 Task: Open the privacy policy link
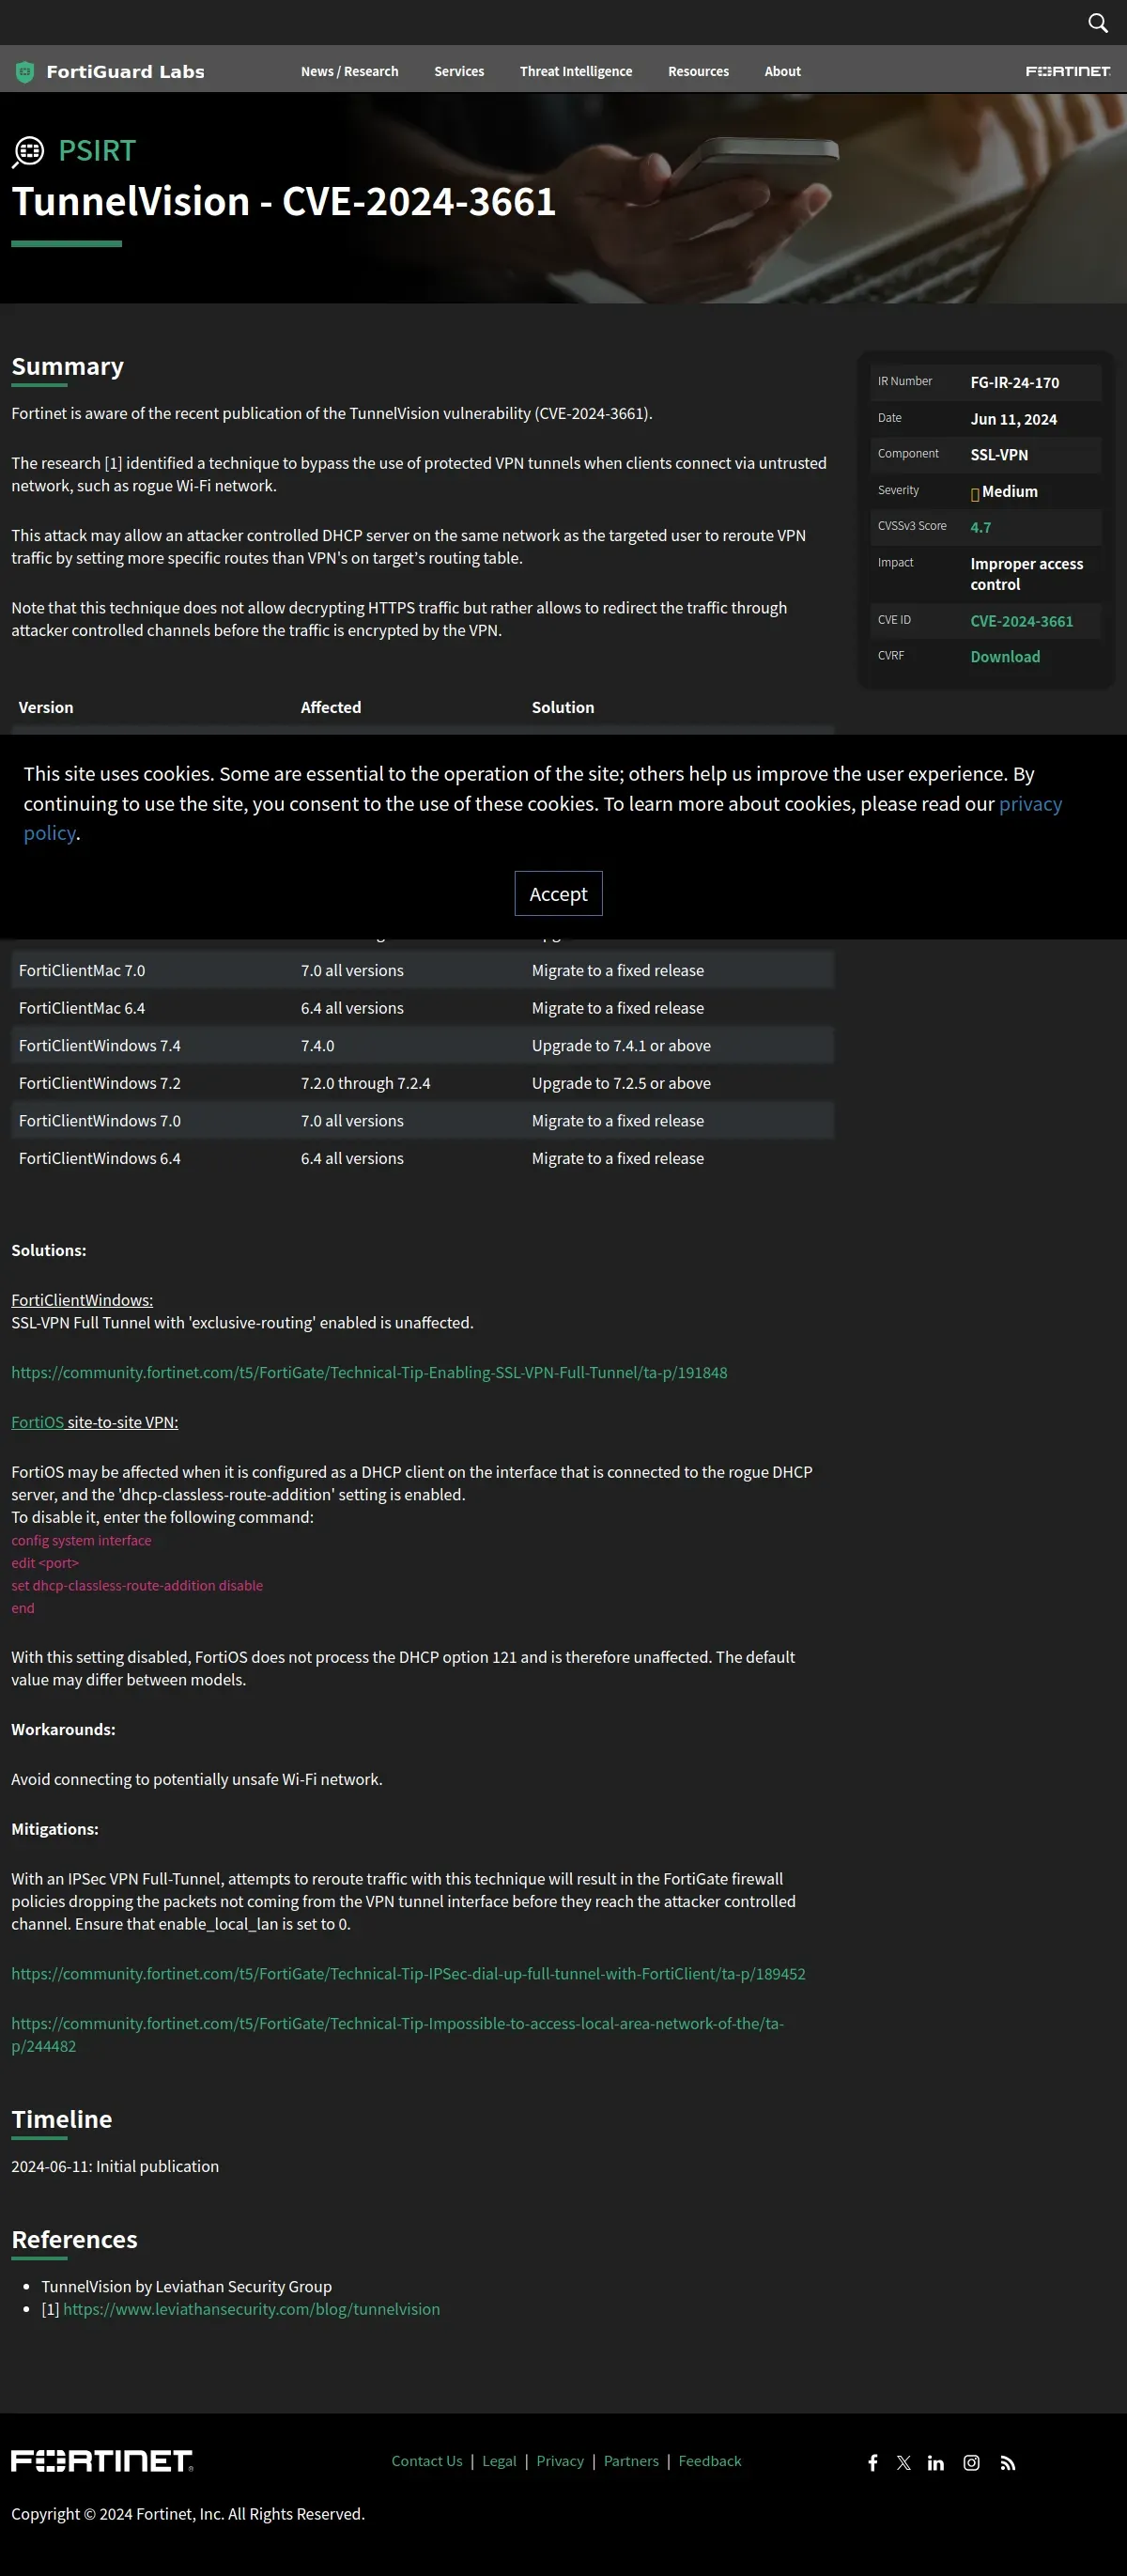1030,803
